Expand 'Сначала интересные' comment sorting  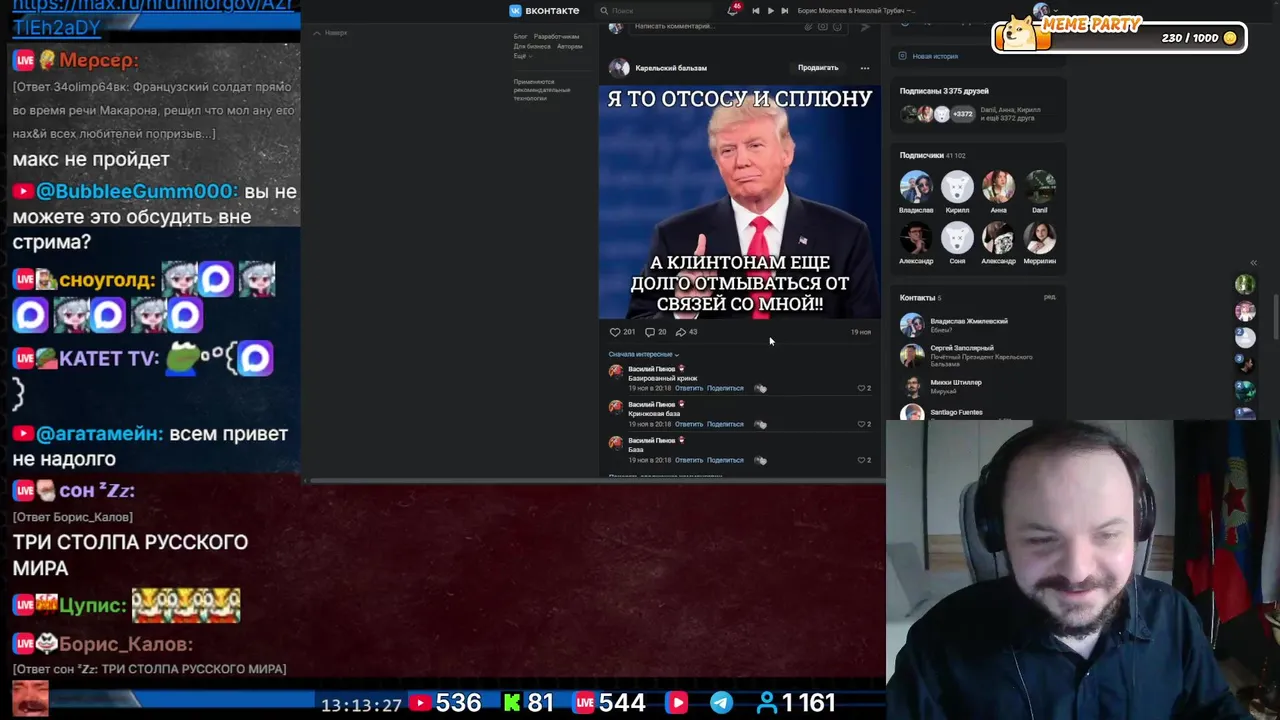click(643, 354)
